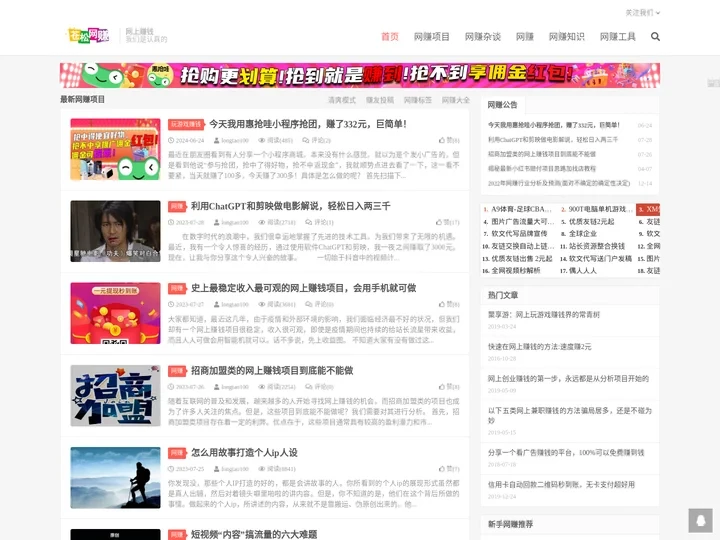Click the 赚友投稿 link
This screenshot has width=720, height=540.
[x=380, y=100]
